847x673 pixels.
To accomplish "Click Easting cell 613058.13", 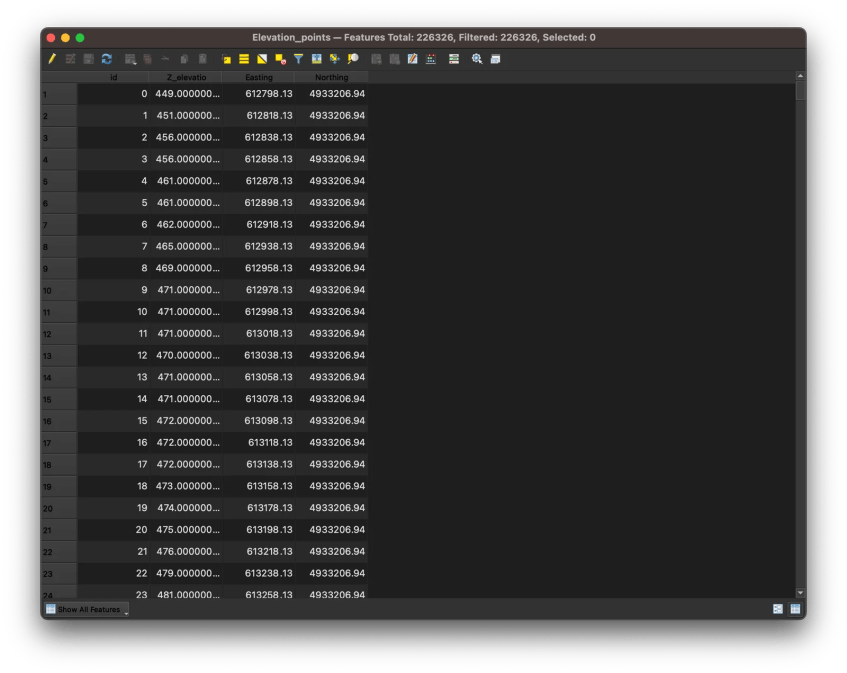I will (x=259, y=377).
